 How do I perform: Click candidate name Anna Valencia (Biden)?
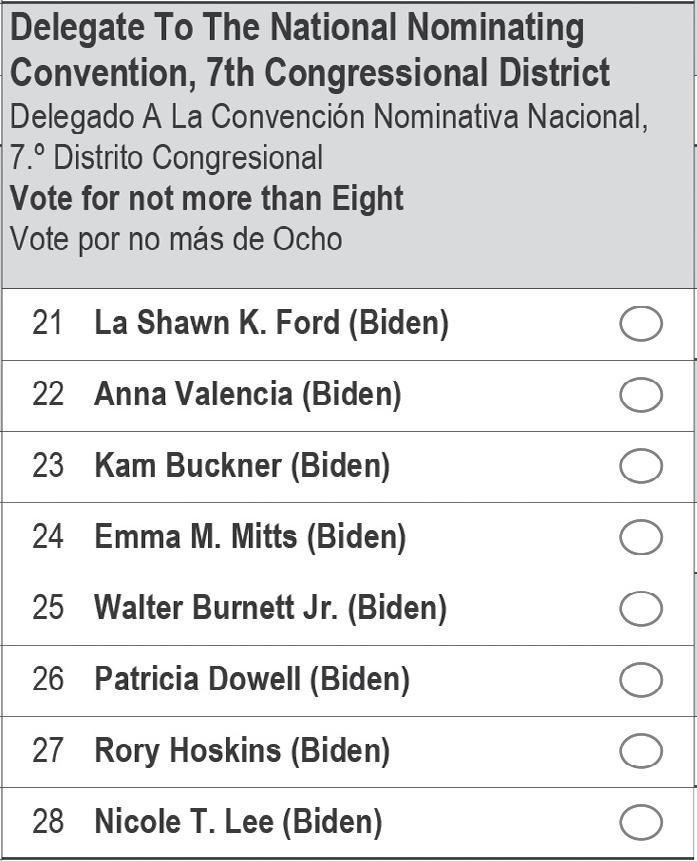247,394
